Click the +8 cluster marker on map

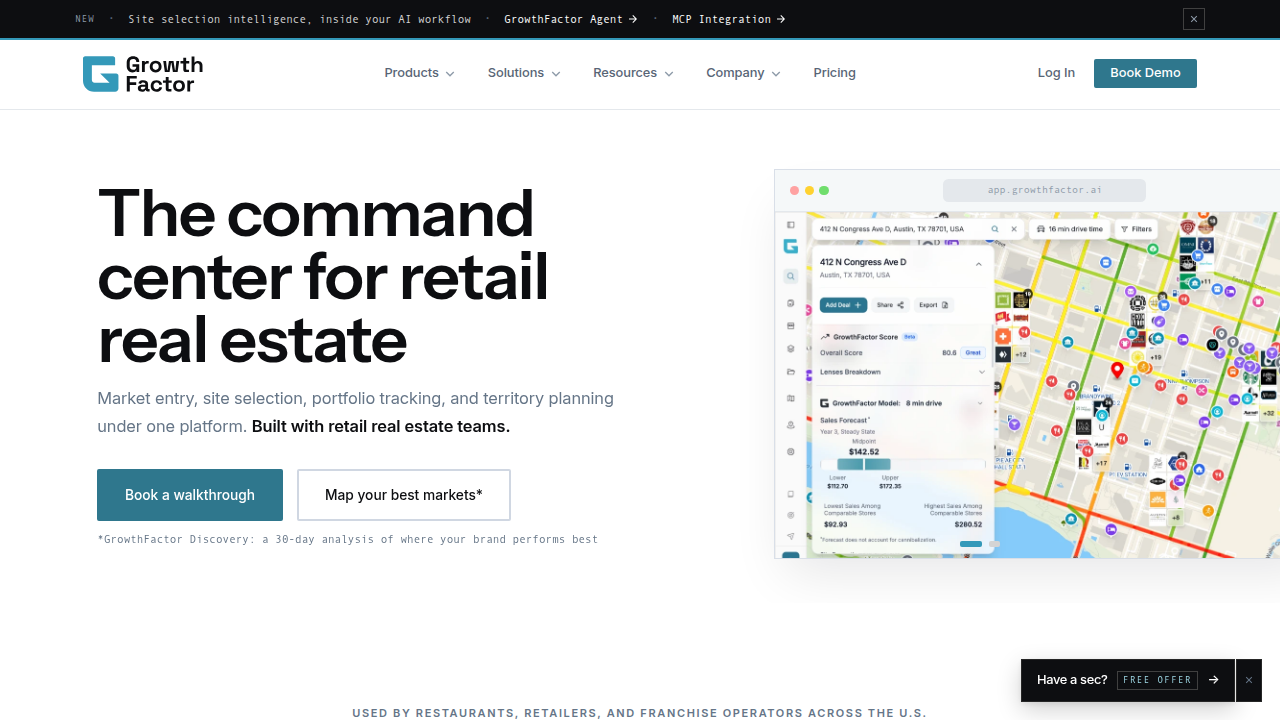coord(1176,518)
